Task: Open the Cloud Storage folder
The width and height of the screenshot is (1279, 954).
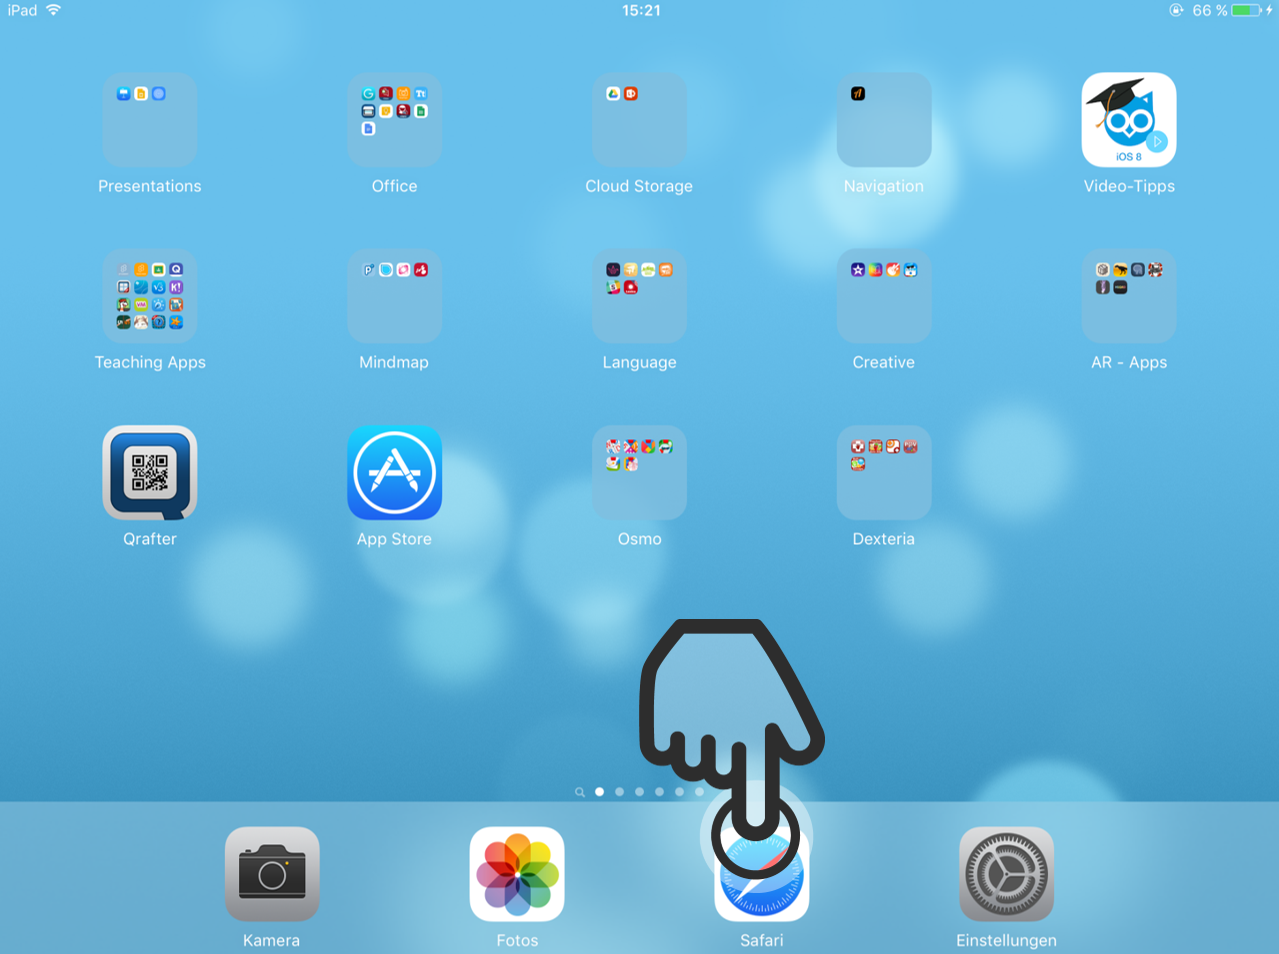Action: tap(639, 120)
